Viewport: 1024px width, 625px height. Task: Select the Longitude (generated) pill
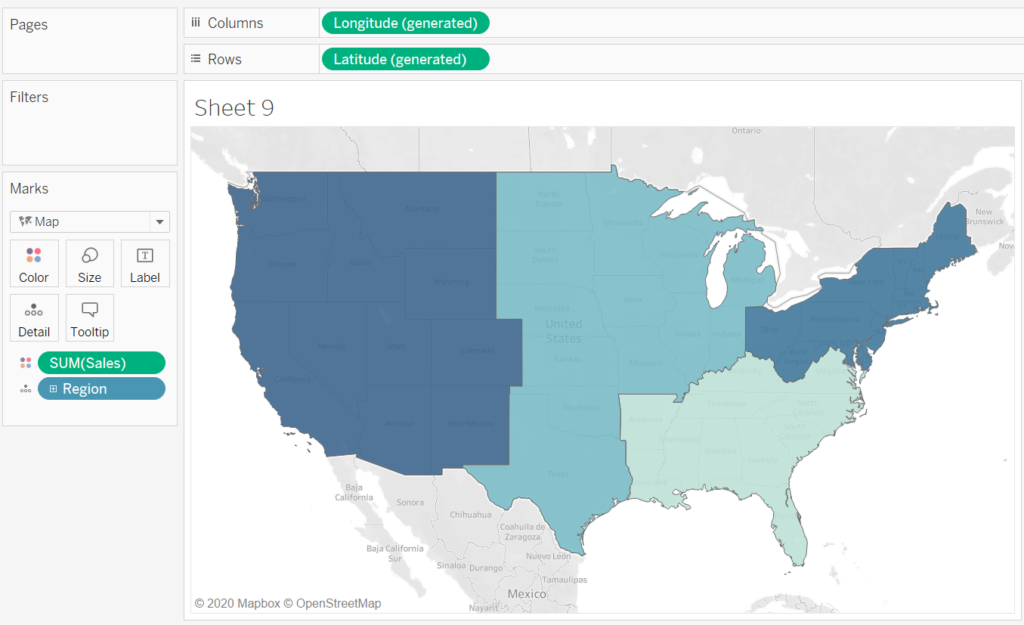405,23
